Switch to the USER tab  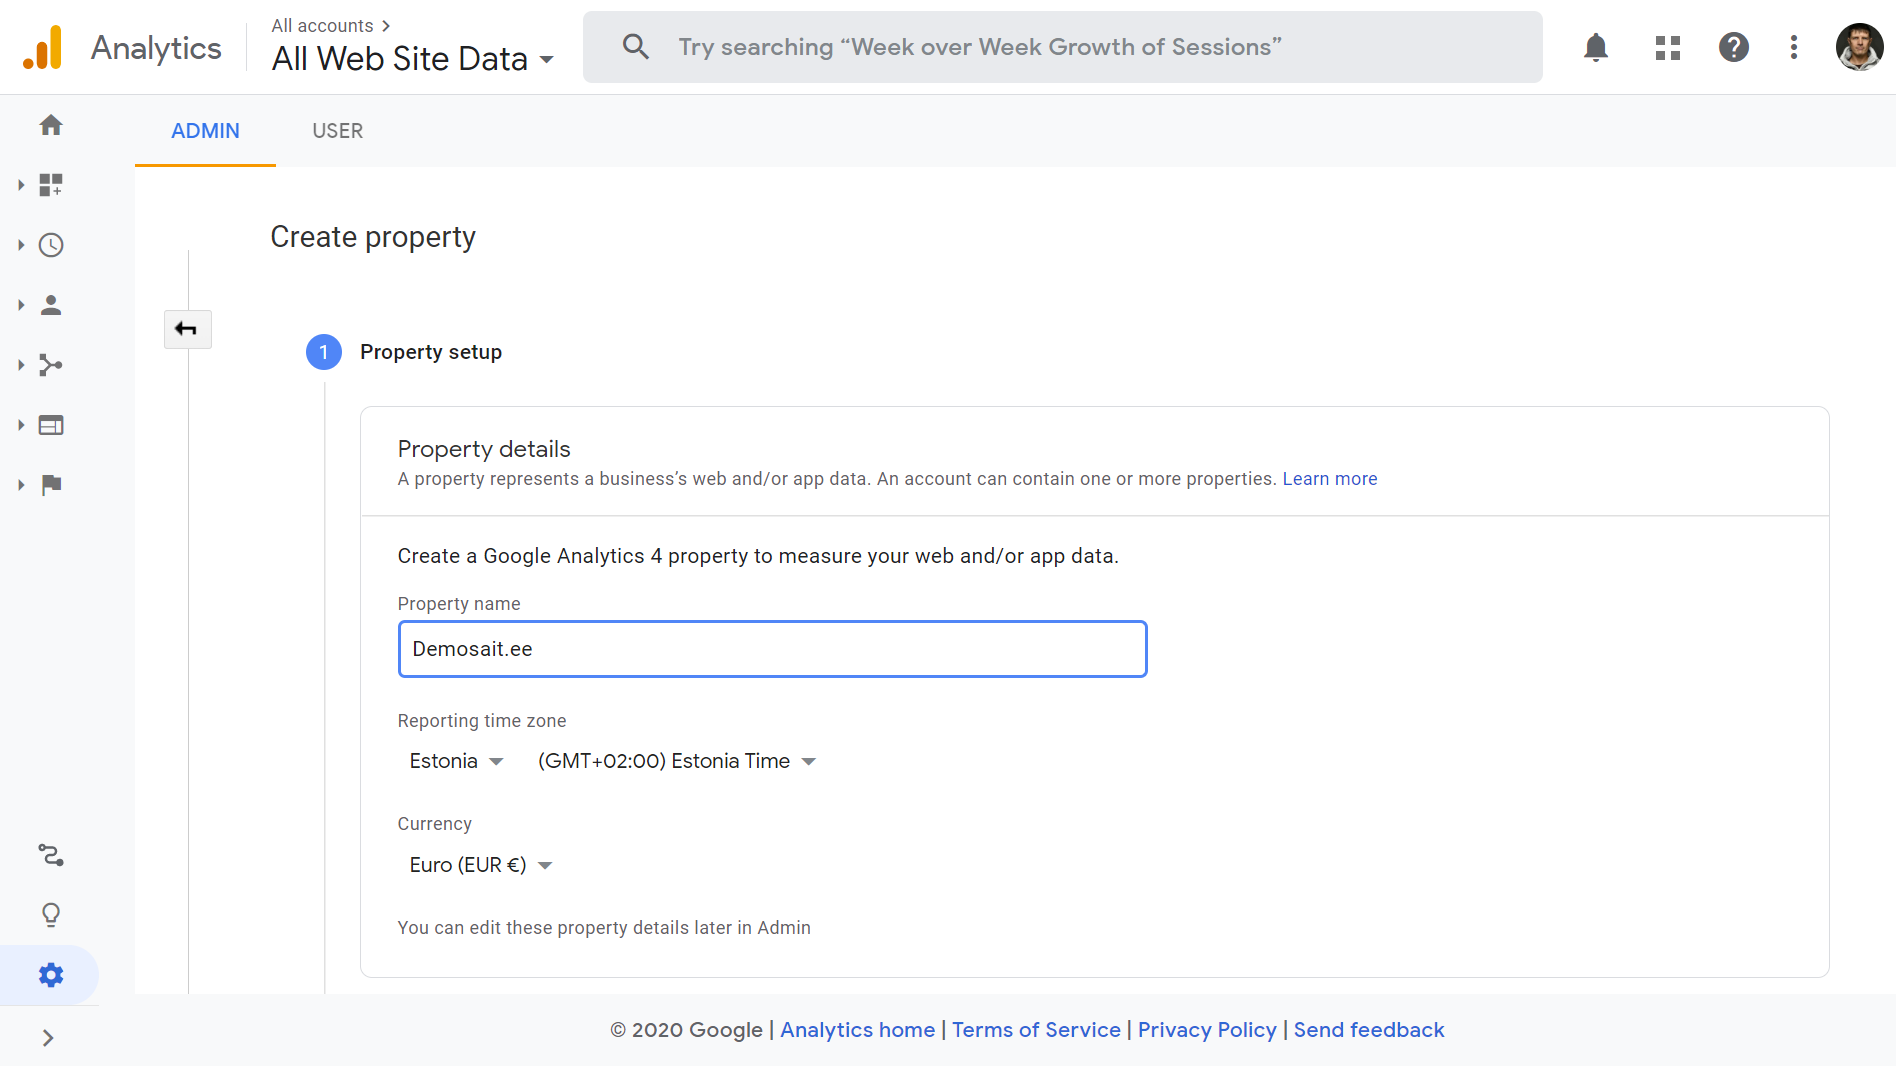point(337,131)
